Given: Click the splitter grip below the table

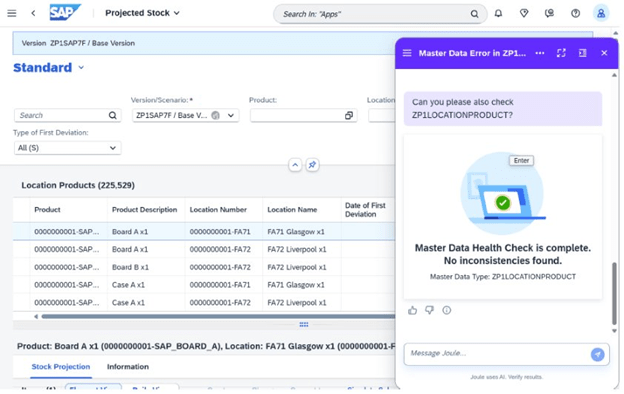Looking at the screenshot, I should pyautogui.click(x=304, y=325).
